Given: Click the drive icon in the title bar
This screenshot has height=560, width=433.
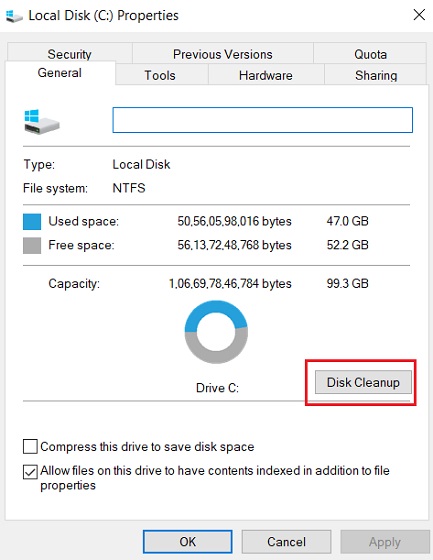Looking at the screenshot, I should [x=14, y=16].
